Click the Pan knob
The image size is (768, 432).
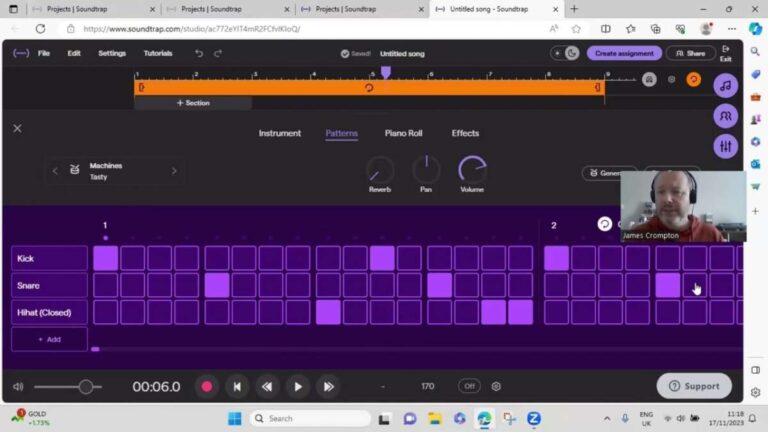426,169
